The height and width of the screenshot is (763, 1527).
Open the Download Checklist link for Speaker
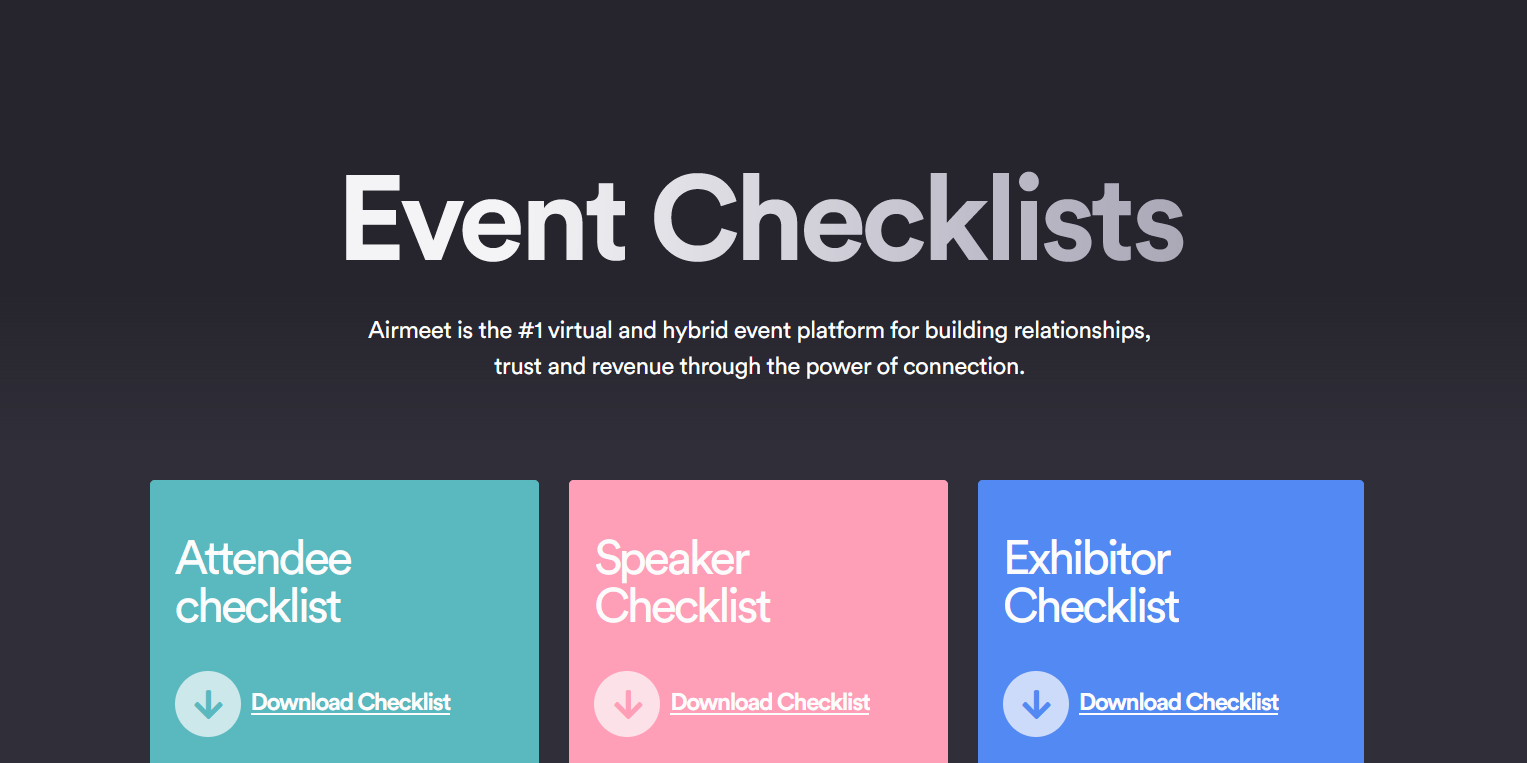pos(770,703)
